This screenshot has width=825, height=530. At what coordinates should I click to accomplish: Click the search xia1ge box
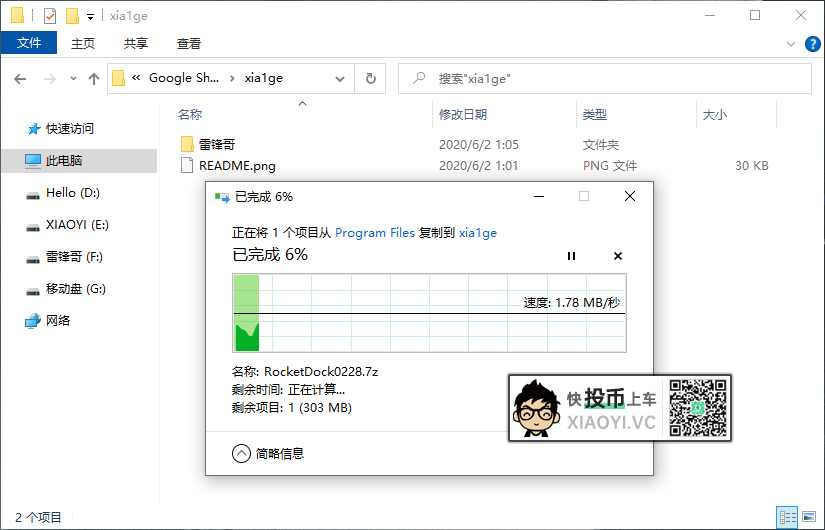(x=605, y=79)
